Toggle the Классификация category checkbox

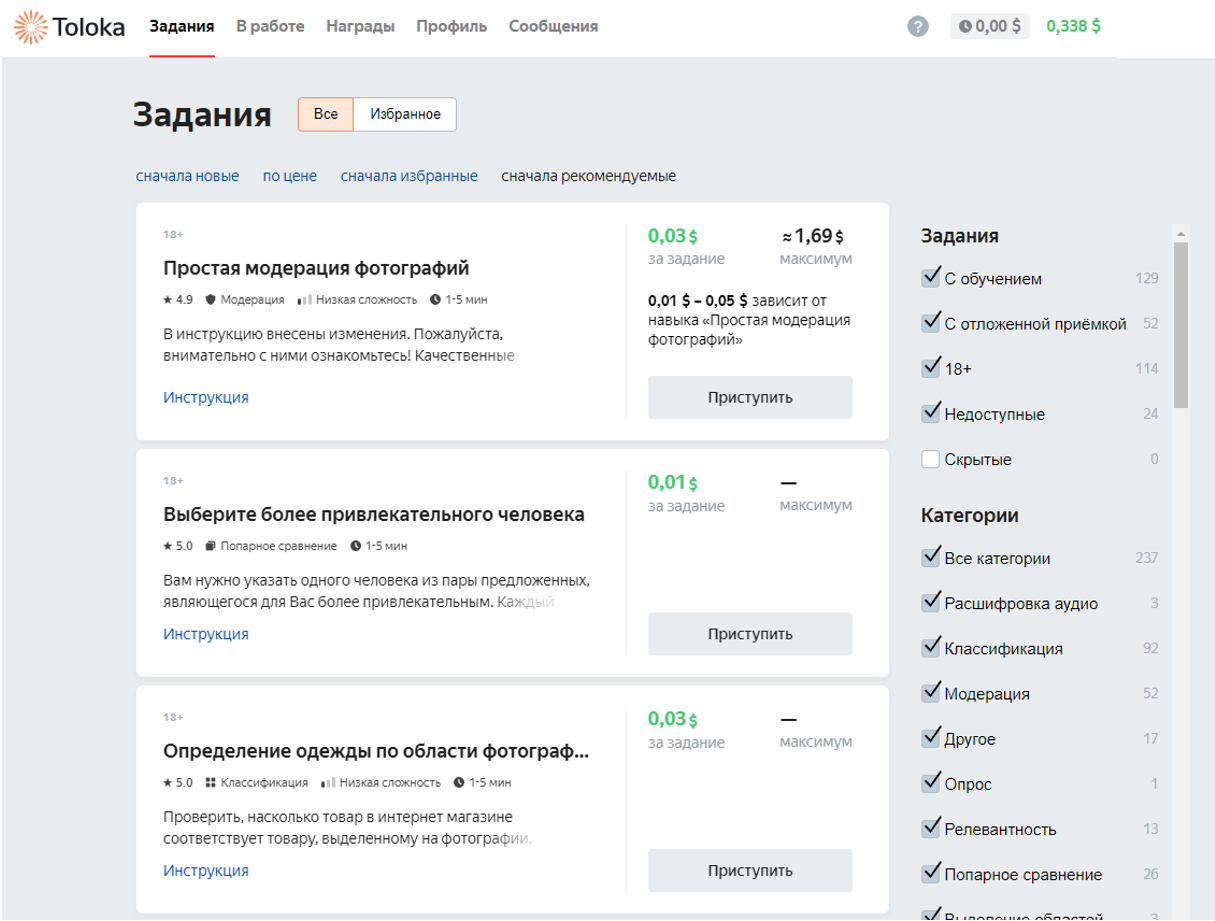tap(930, 648)
